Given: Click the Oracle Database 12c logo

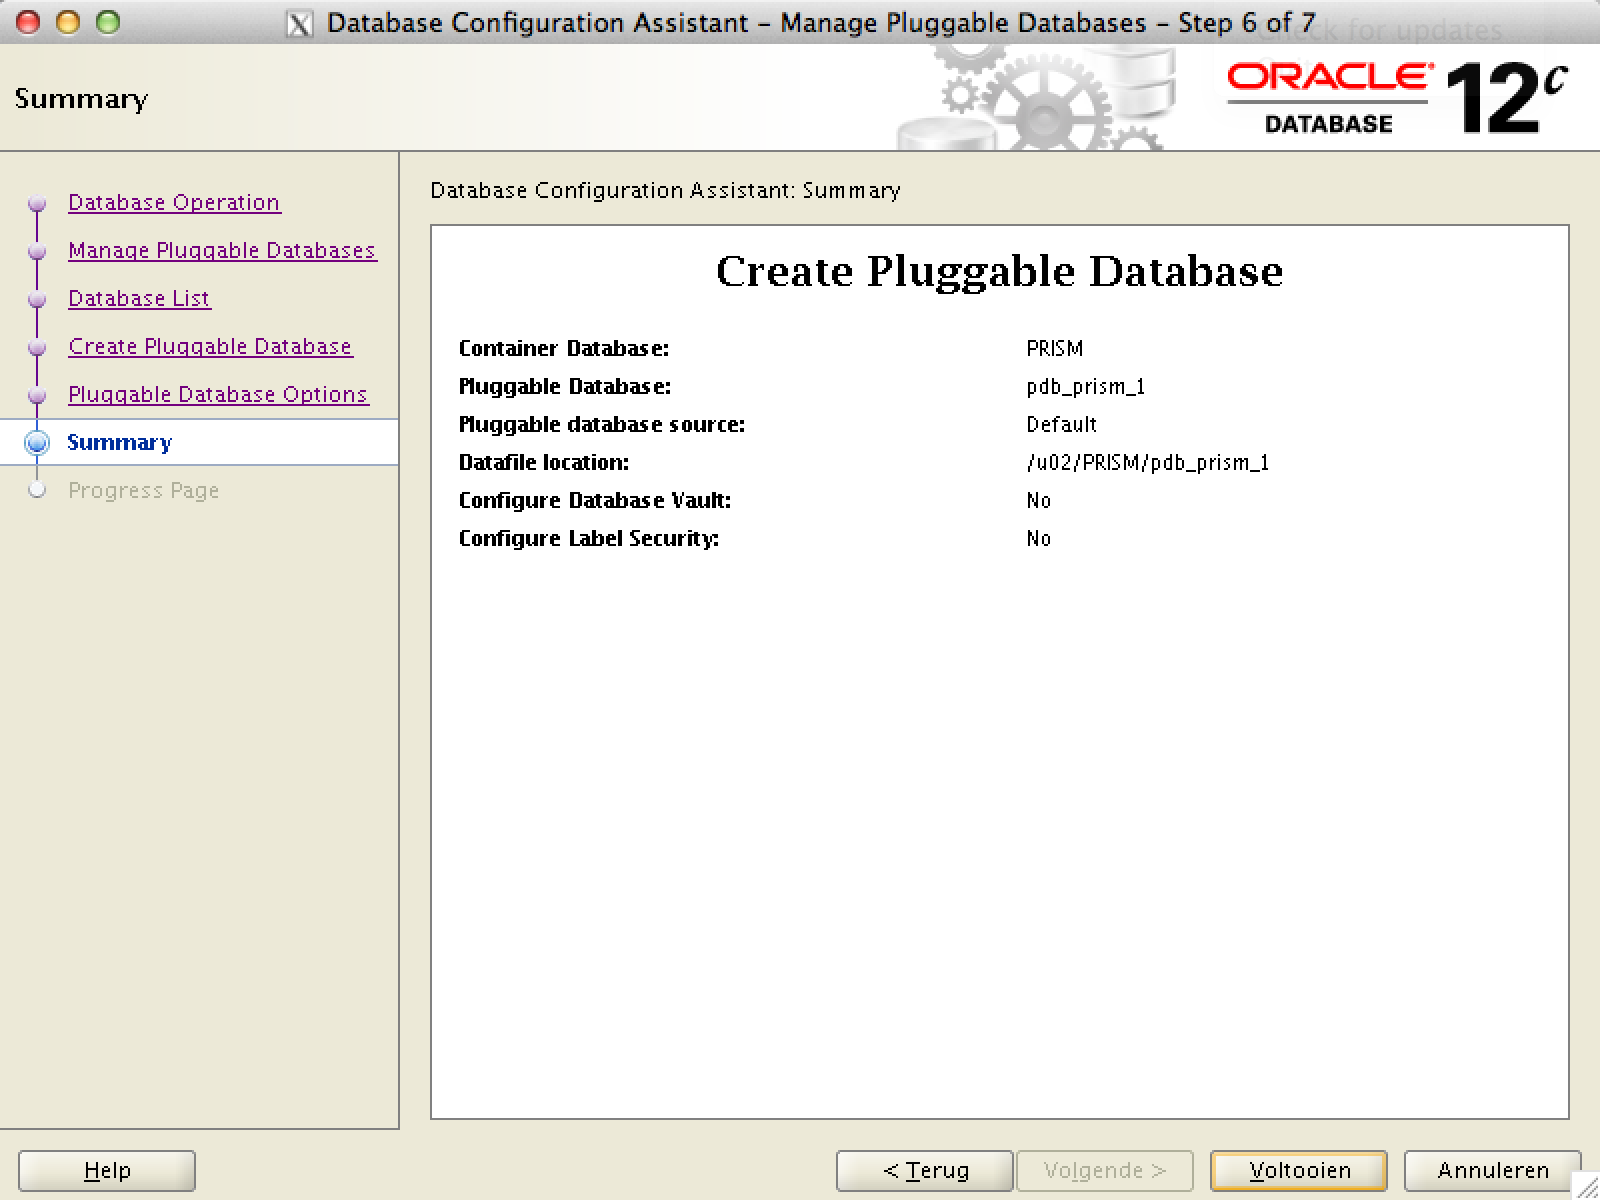Looking at the screenshot, I should (1397, 98).
